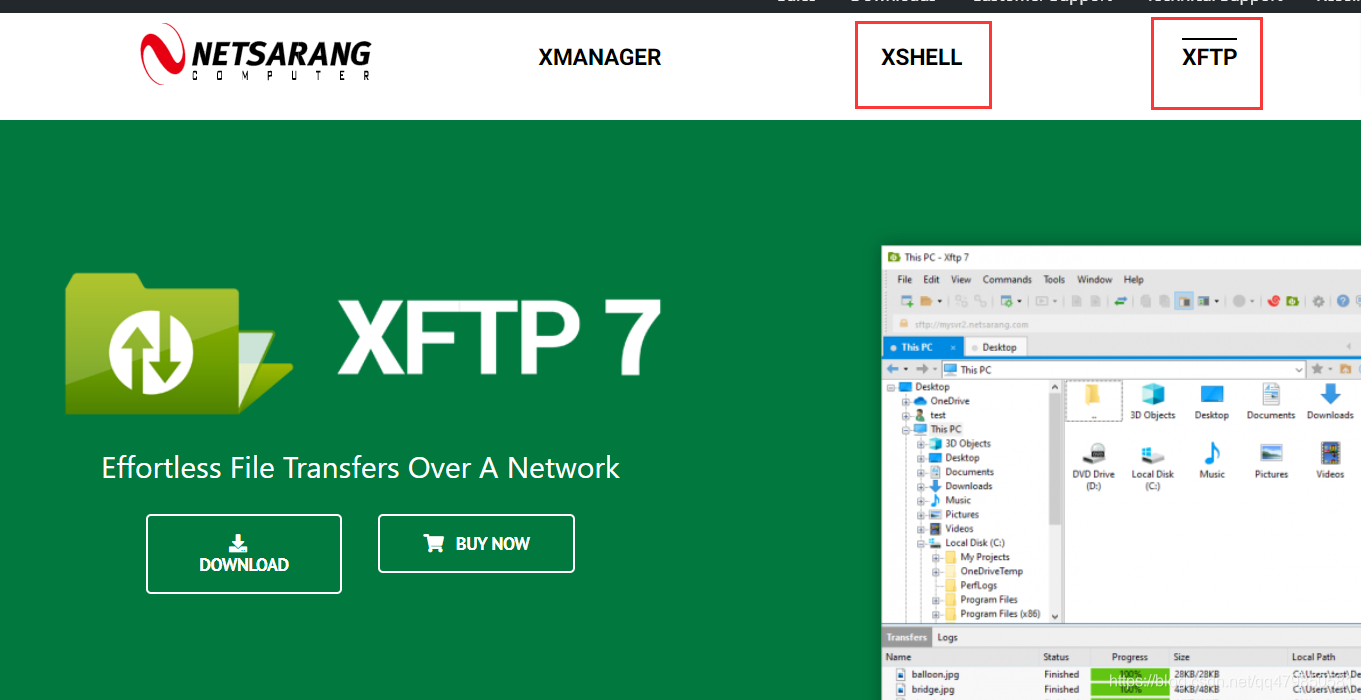Click the blue Help question mark icon
The height and width of the screenshot is (700, 1361).
click(1343, 301)
